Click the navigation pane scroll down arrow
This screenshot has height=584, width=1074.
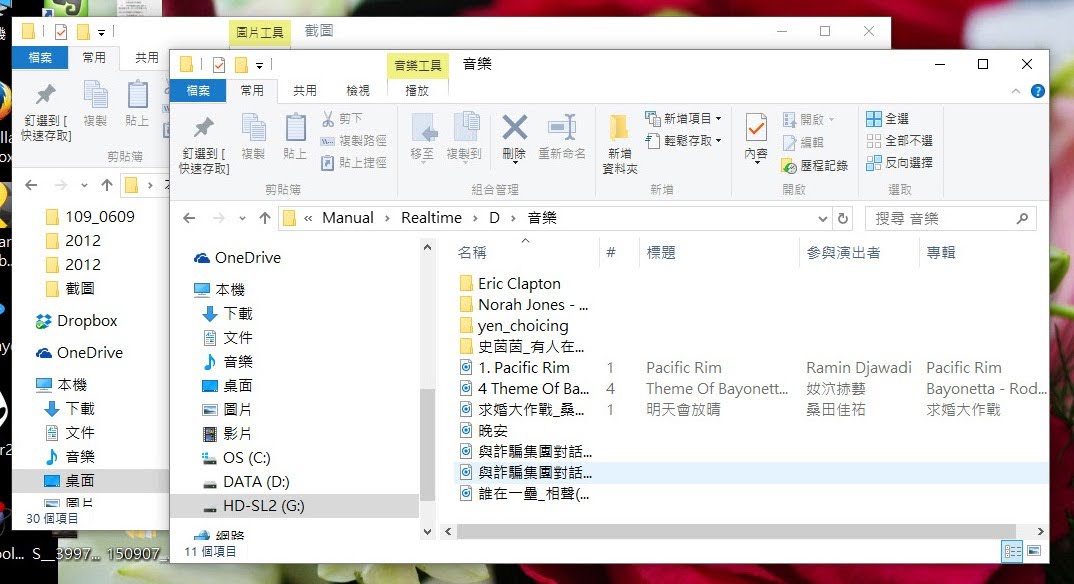427,531
